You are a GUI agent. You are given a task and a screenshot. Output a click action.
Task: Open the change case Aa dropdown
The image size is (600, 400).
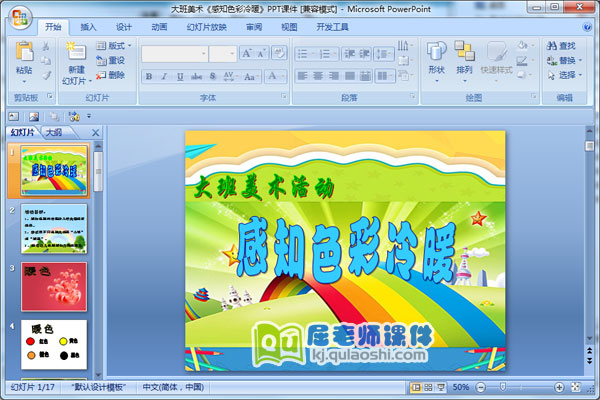[x=251, y=77]
